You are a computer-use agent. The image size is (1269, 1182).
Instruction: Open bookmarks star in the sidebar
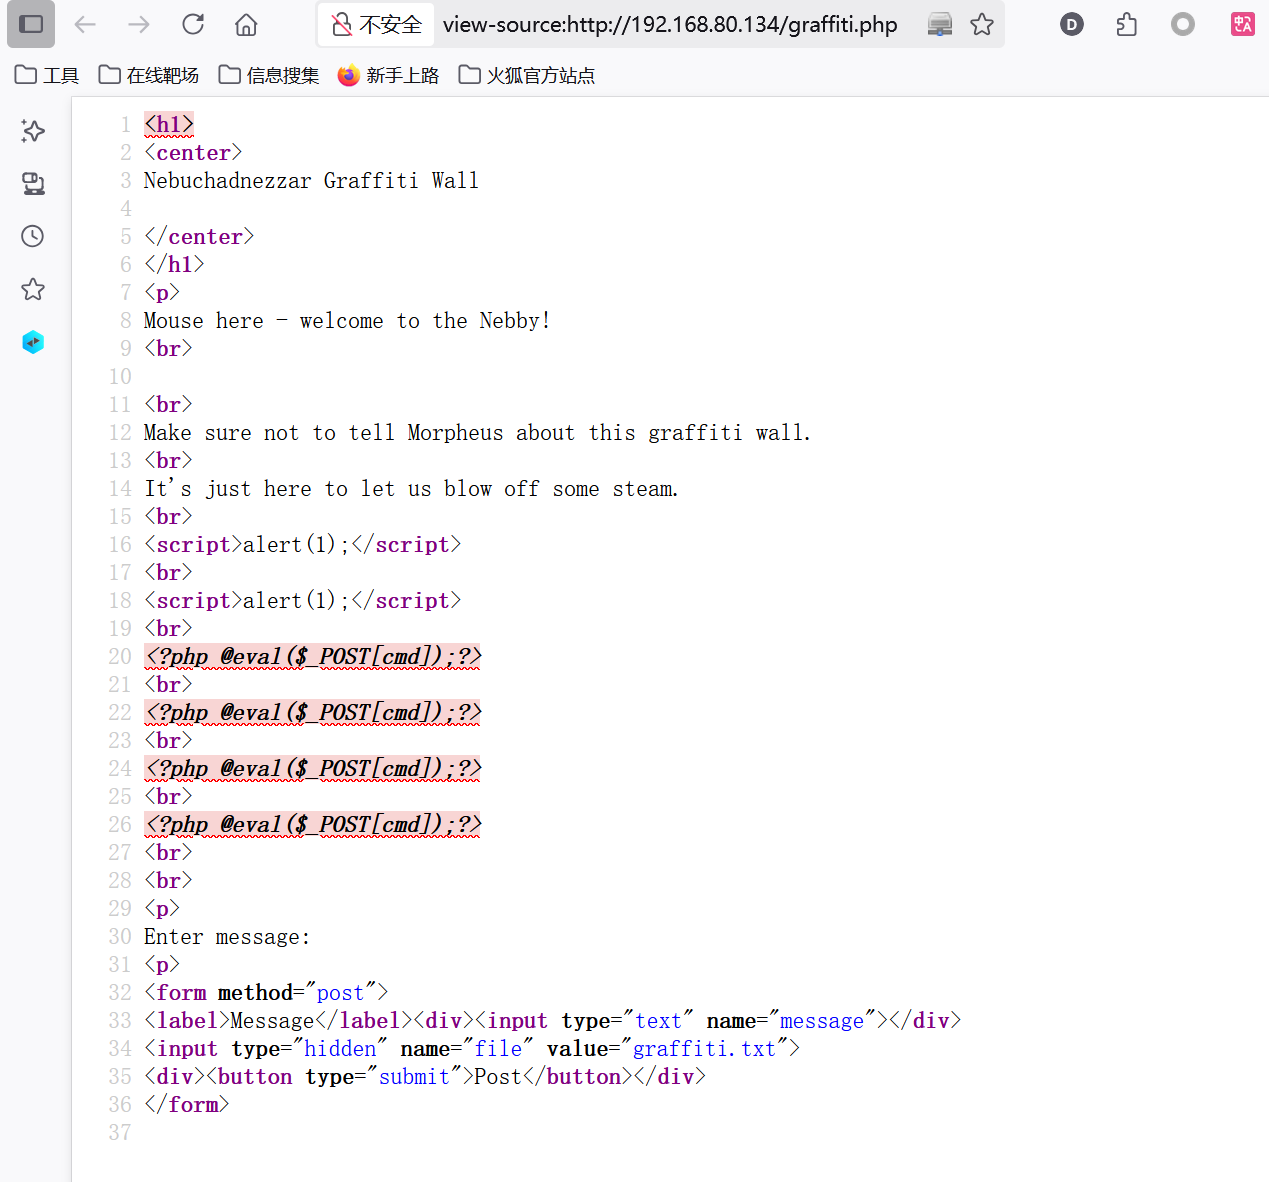pyautogui.click(x=33, y=289)
